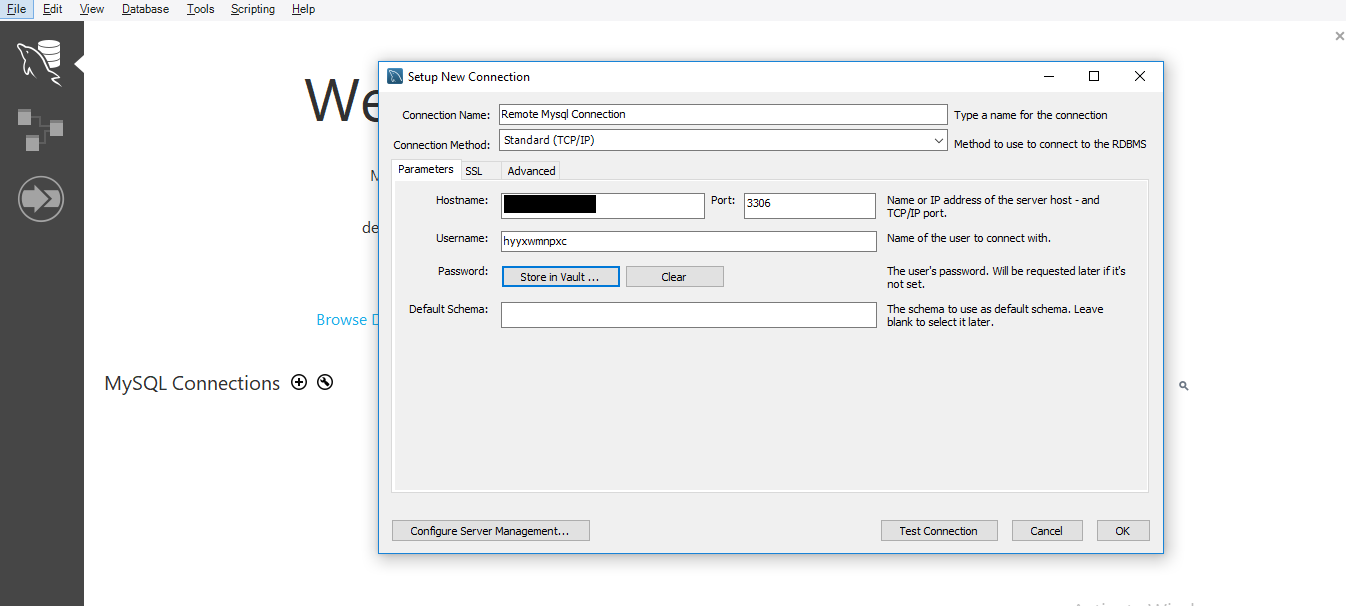Switch to the Parameters tab
This screenshot has height=606, width=1346.
426,169
